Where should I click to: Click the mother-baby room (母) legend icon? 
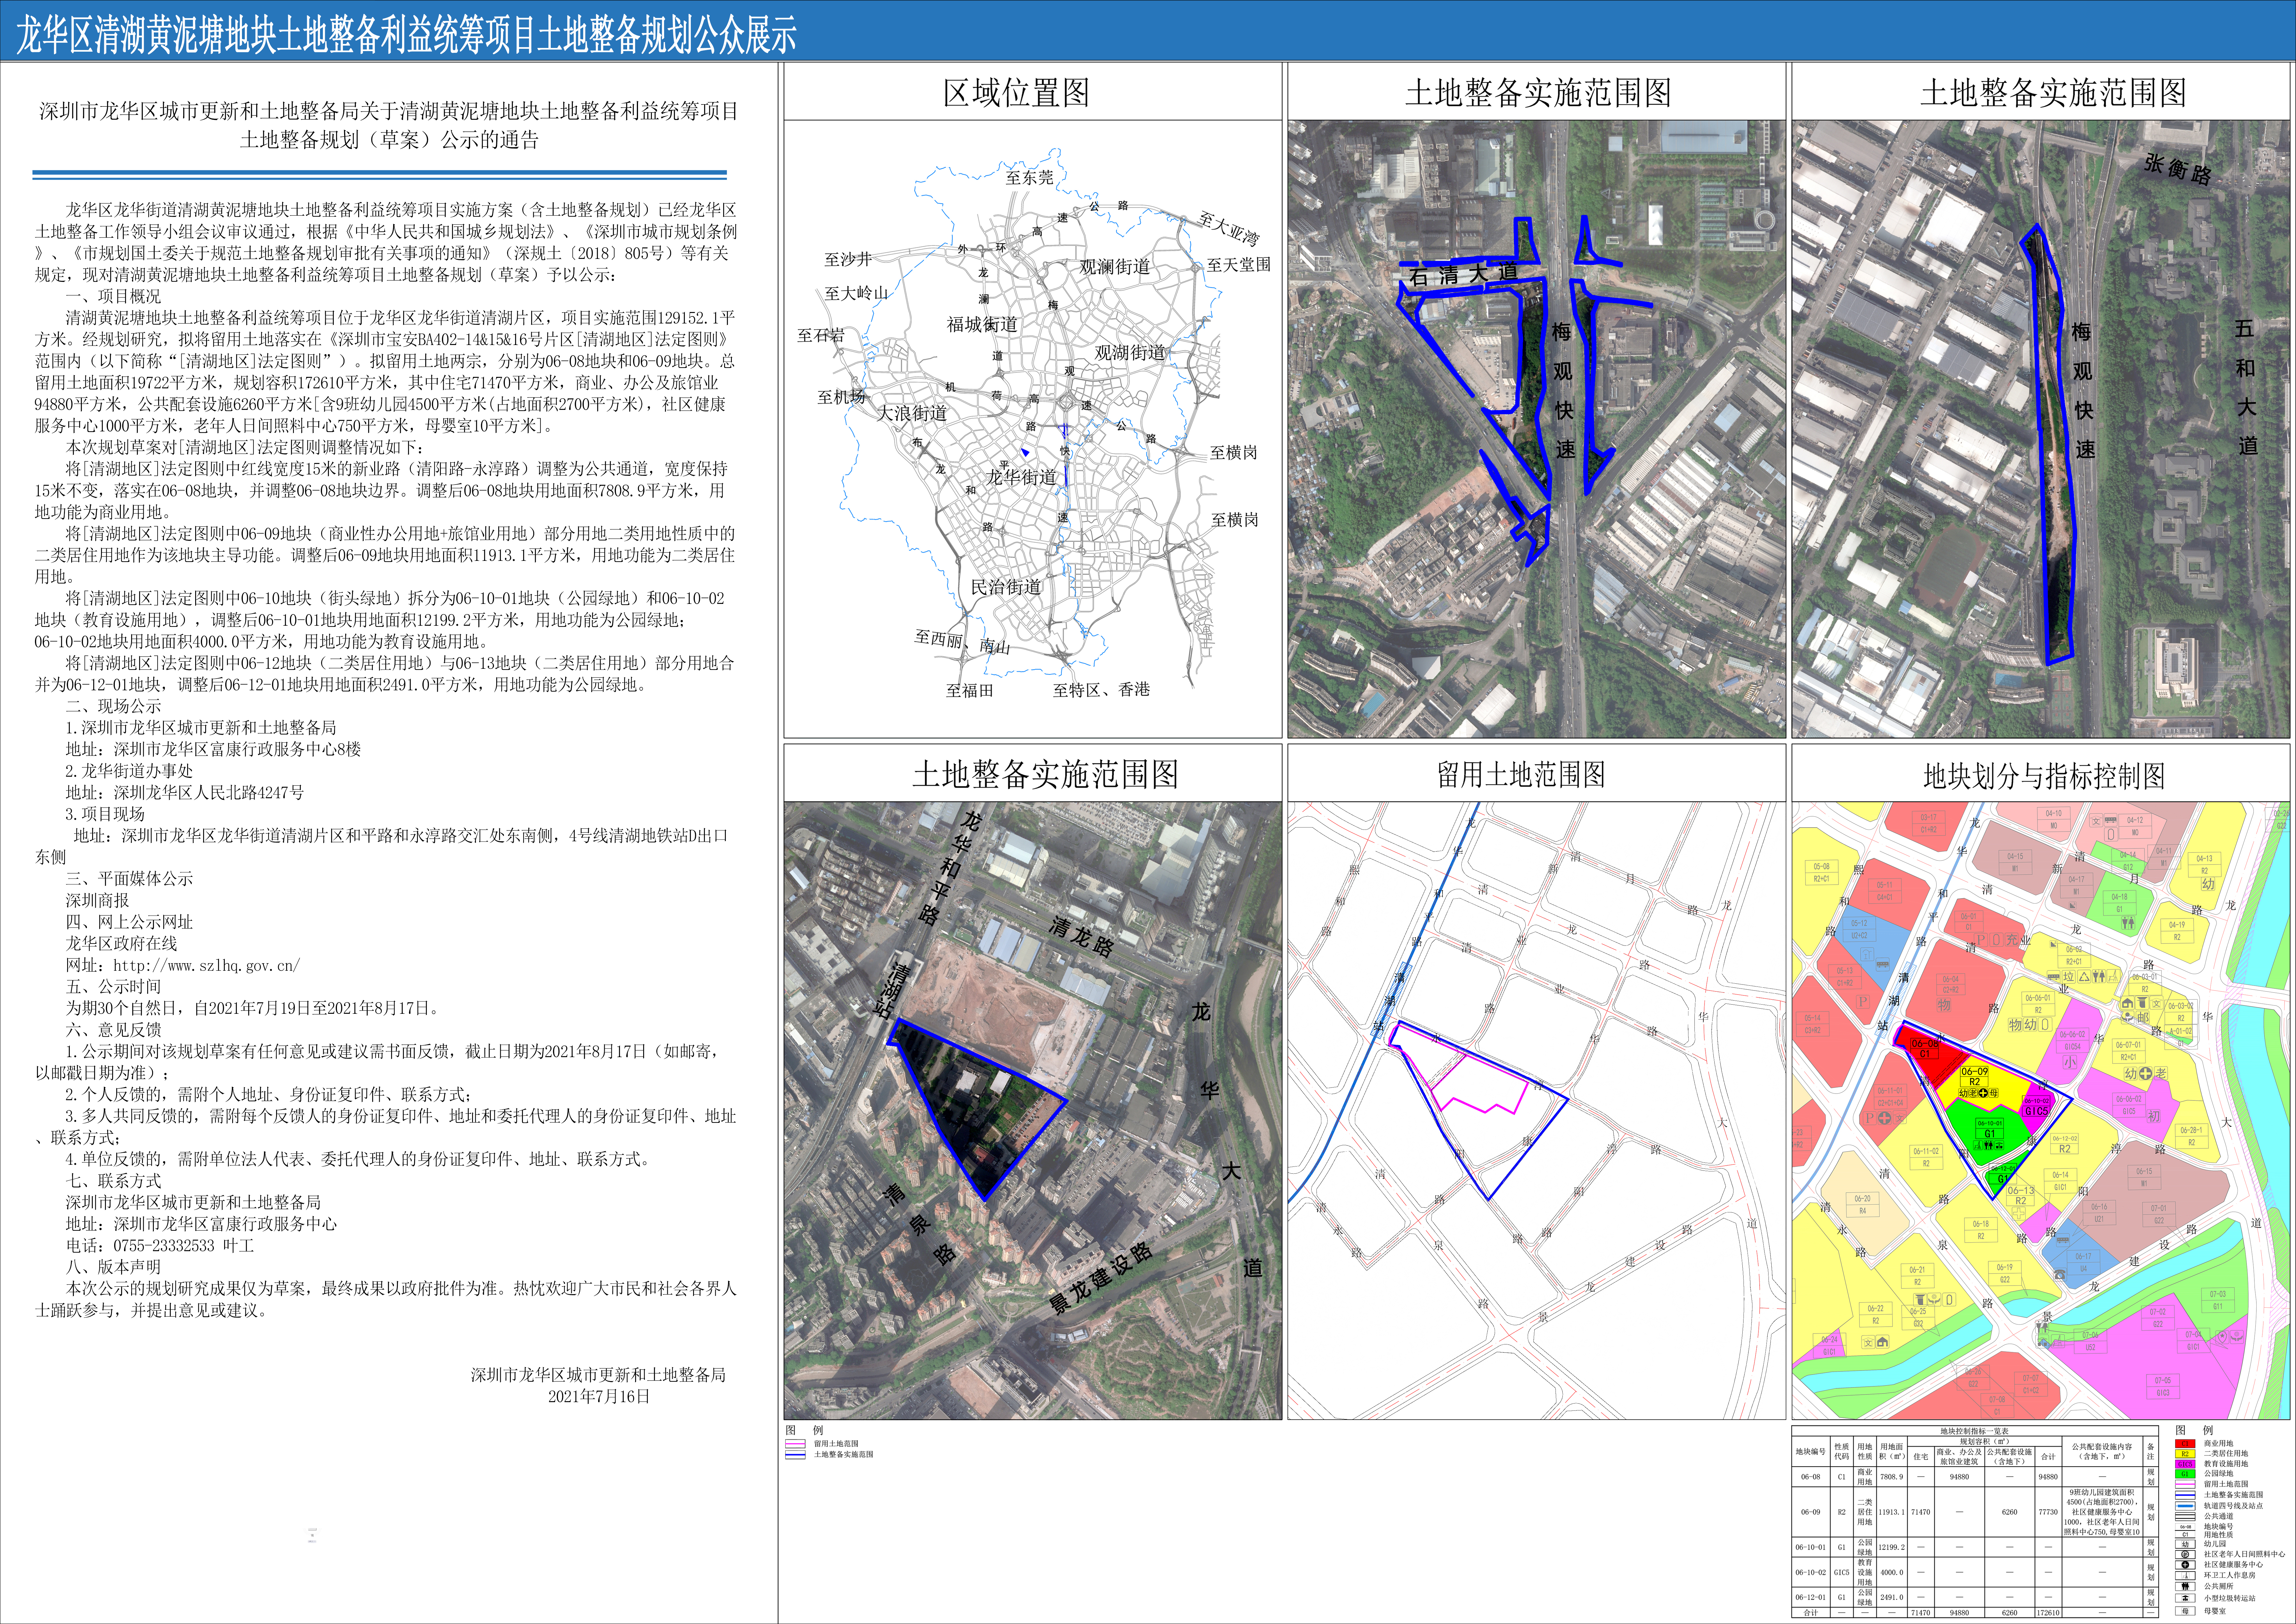pos(2185,1611)
